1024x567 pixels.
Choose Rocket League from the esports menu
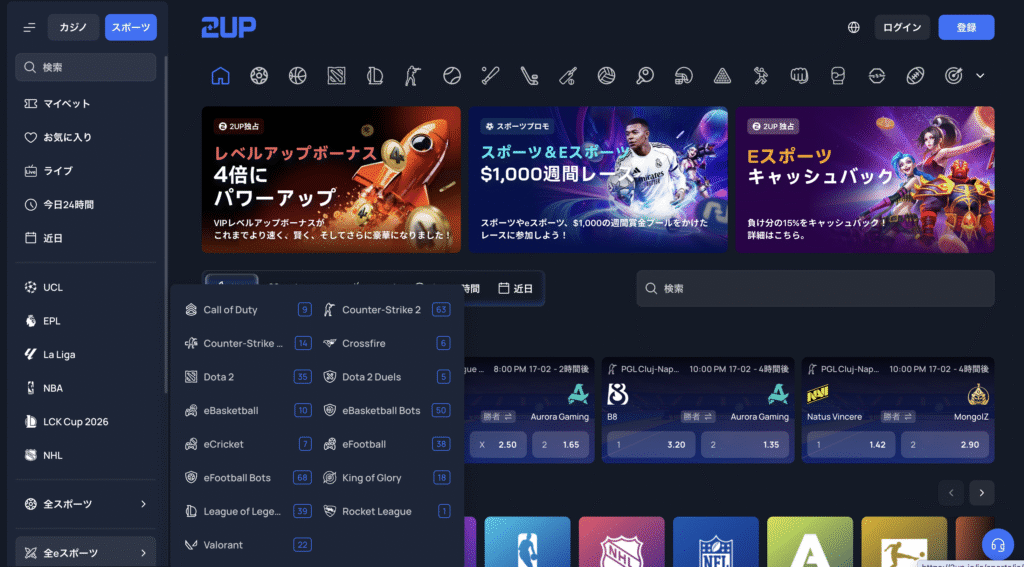tap(387, 511)
